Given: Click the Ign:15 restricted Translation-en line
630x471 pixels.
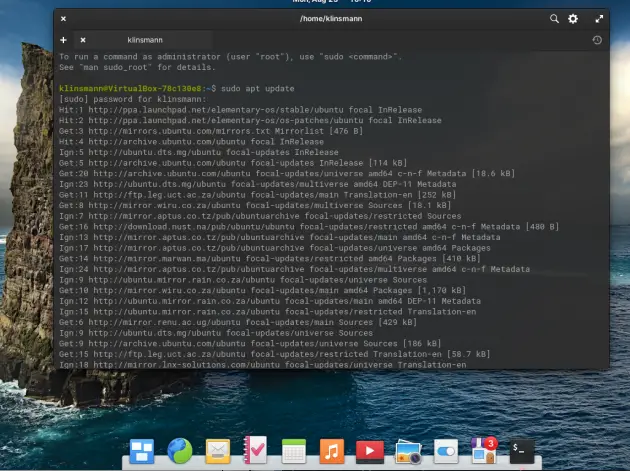Looking at the screenshot, I should click(267, 312).
